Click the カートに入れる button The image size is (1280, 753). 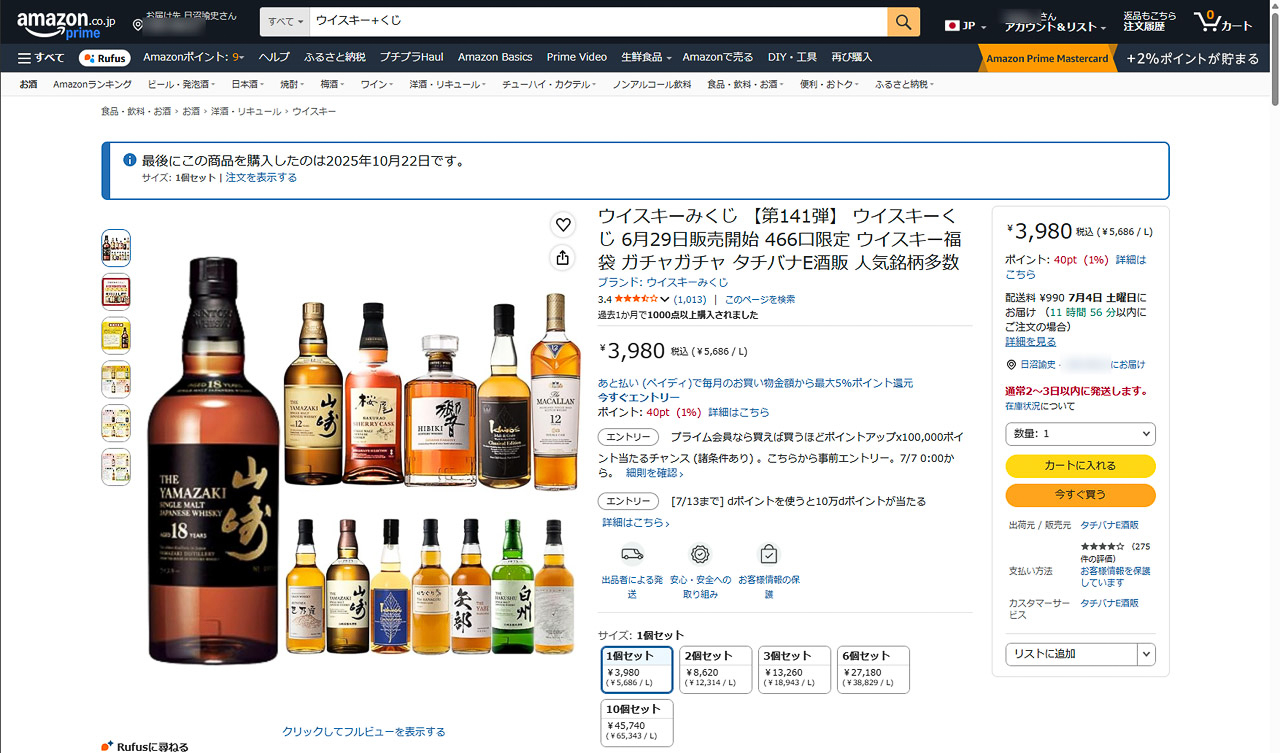coord(1080,466)
